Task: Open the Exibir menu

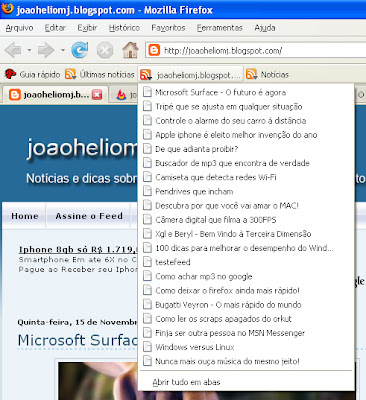Action: point(87,28)
